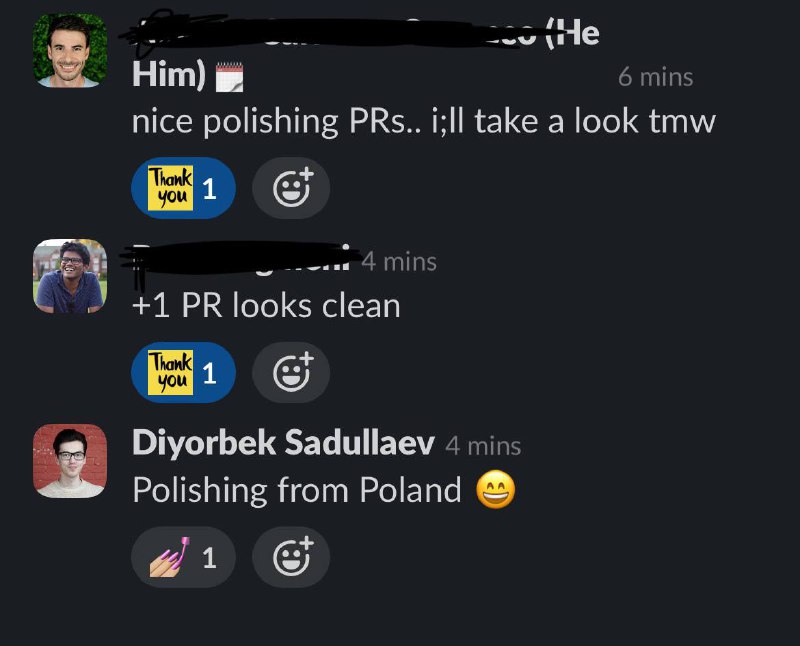This screenshot has width=800, height=646.
Task: Open profile avatar beside polishing PRs message
Action: tap(70, 51)
